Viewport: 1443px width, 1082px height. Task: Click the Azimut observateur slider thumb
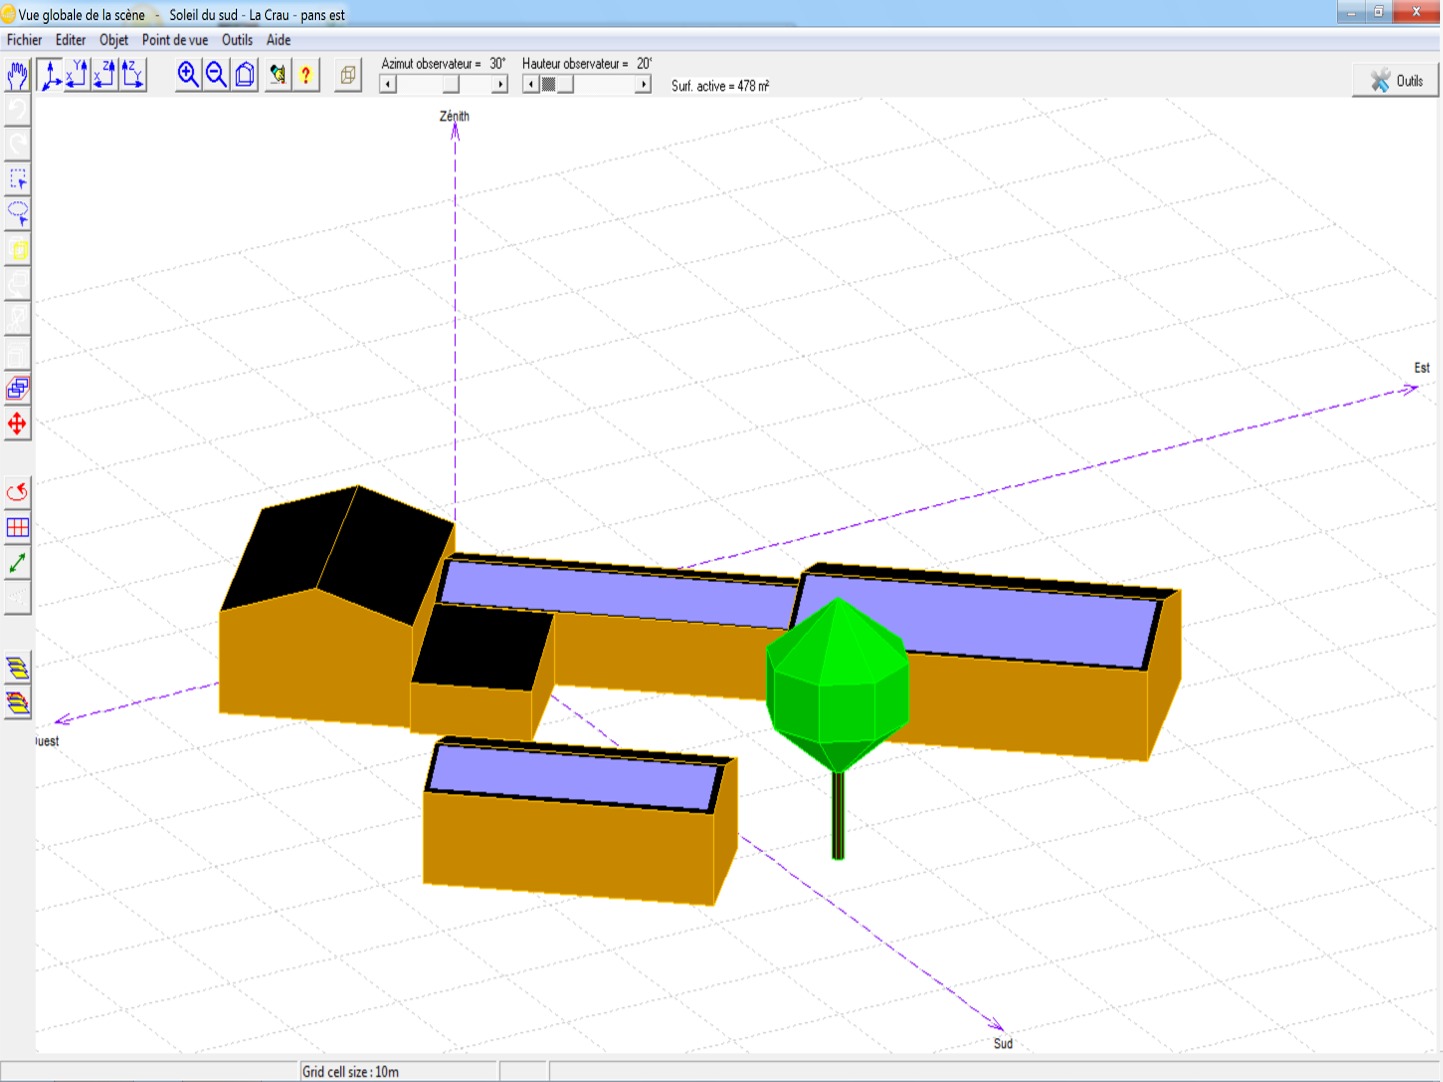coord(452,85)
